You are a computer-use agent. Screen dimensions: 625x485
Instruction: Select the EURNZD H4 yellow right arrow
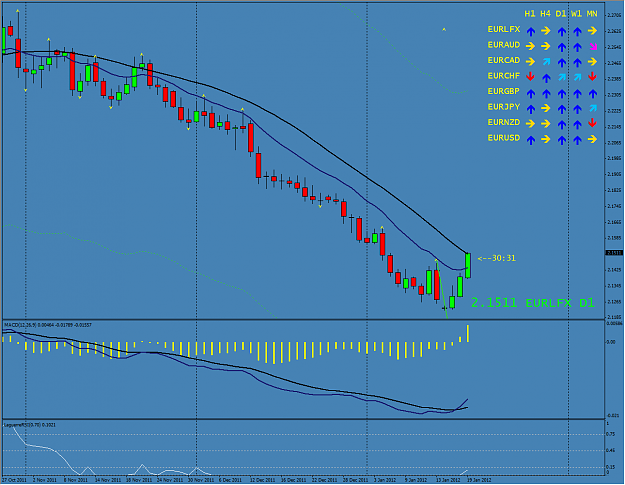coord(546,124)
